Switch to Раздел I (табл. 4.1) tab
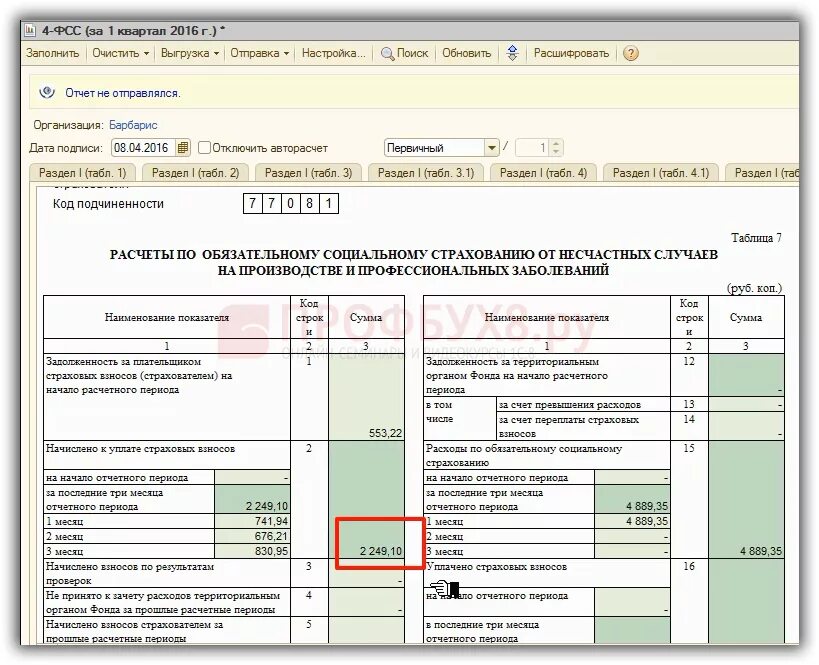The height and width of the screenshot is (665, 819). [661, 173]
